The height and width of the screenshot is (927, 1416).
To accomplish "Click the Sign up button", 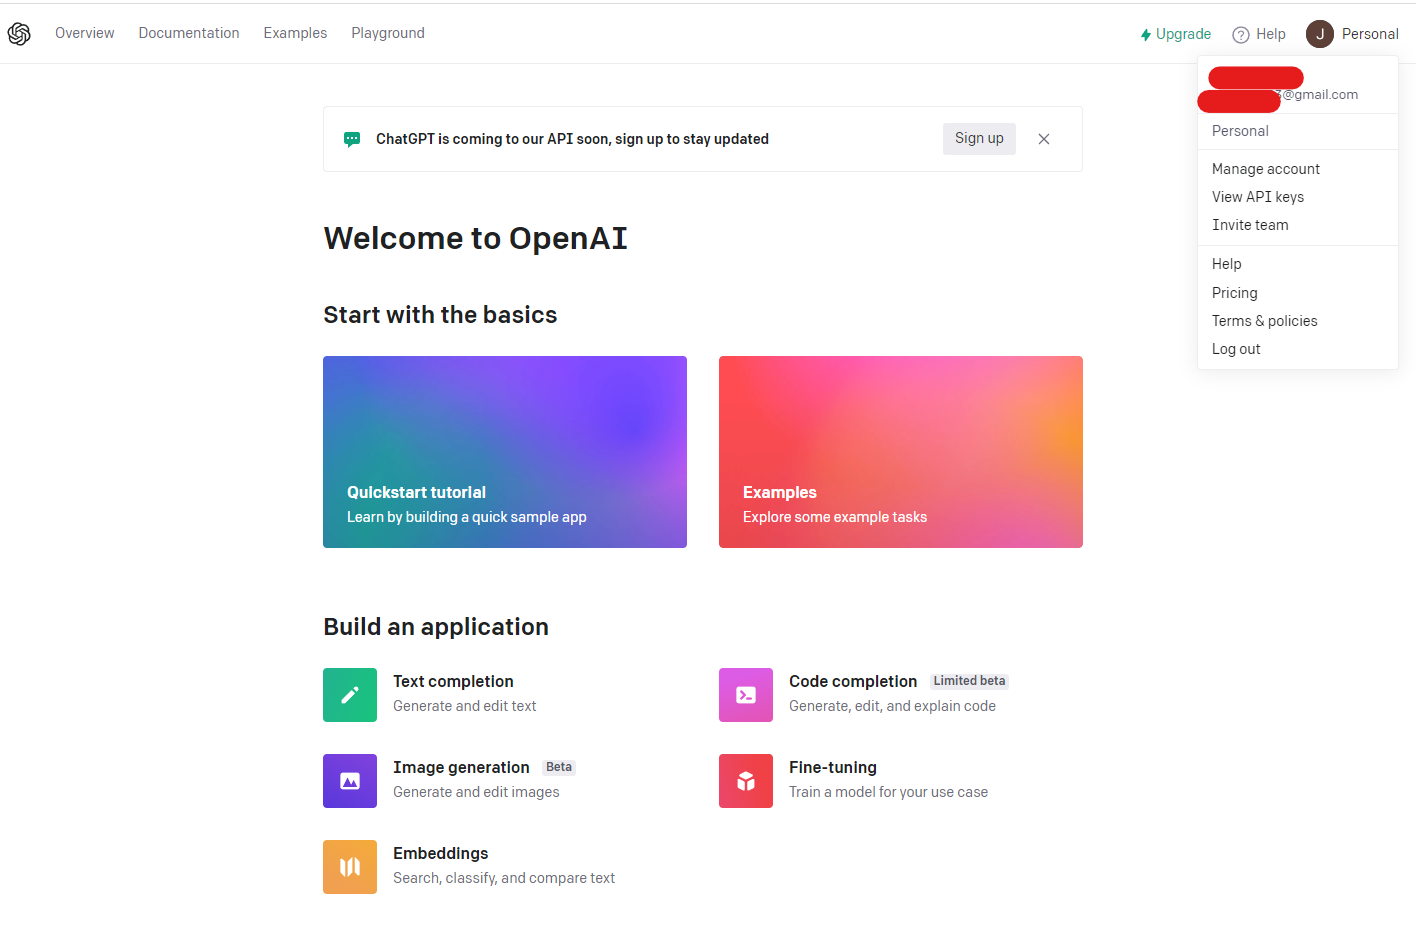I will pos(979,139).
